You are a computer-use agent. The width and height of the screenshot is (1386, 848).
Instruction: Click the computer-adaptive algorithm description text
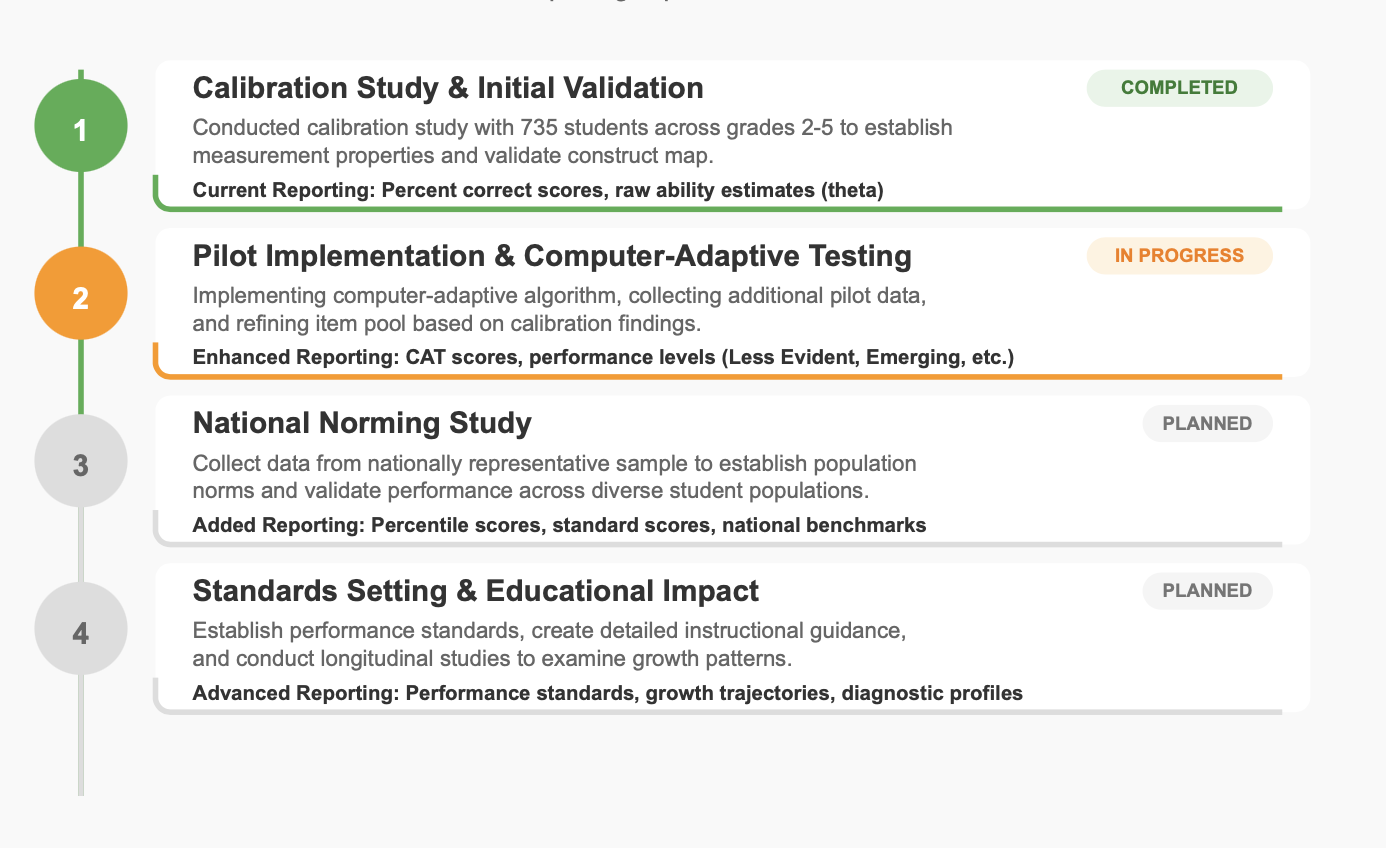560,309
